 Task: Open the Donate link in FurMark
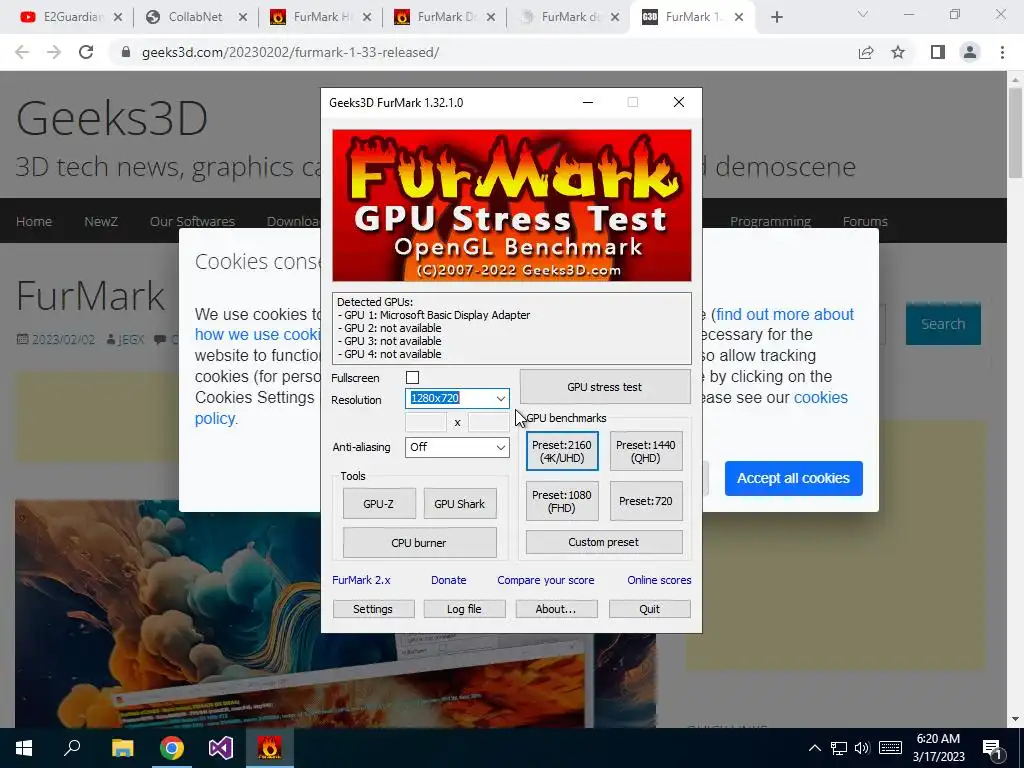point(449,580)
